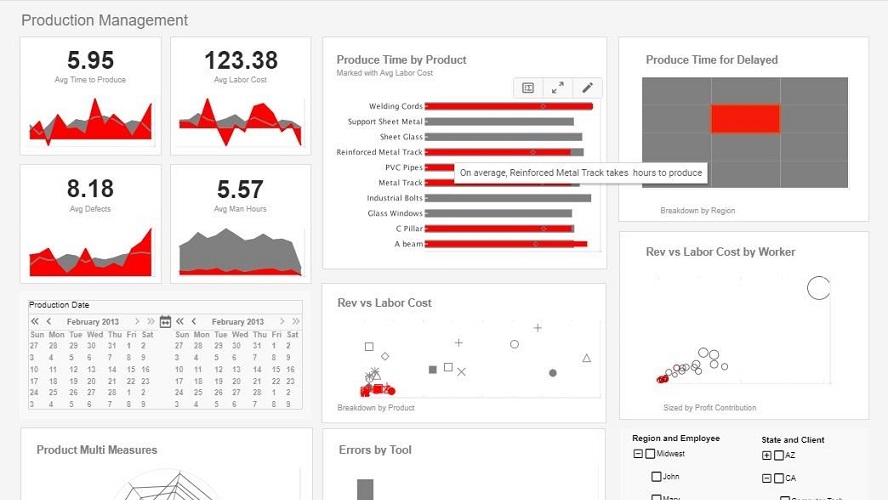Click the 5.95 Avg Time to Produce value
This screenshot has width=888, height=500.
coord(91,60)
